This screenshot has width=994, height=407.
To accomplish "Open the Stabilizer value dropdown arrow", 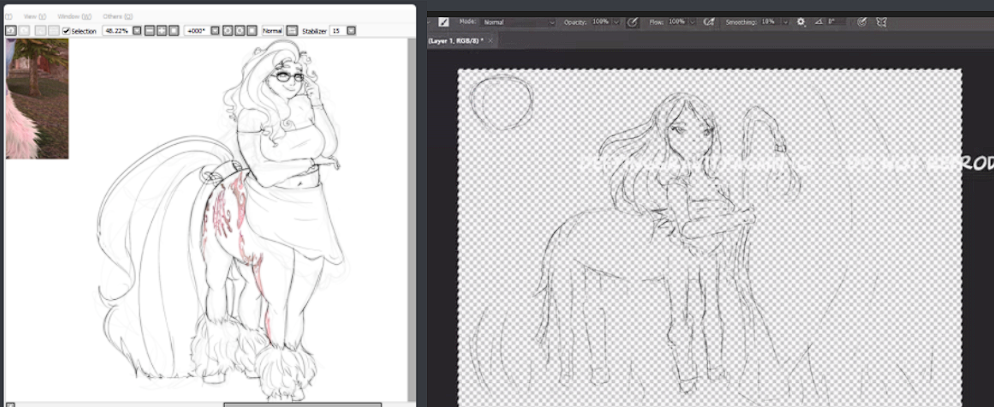I will [351, 30].
